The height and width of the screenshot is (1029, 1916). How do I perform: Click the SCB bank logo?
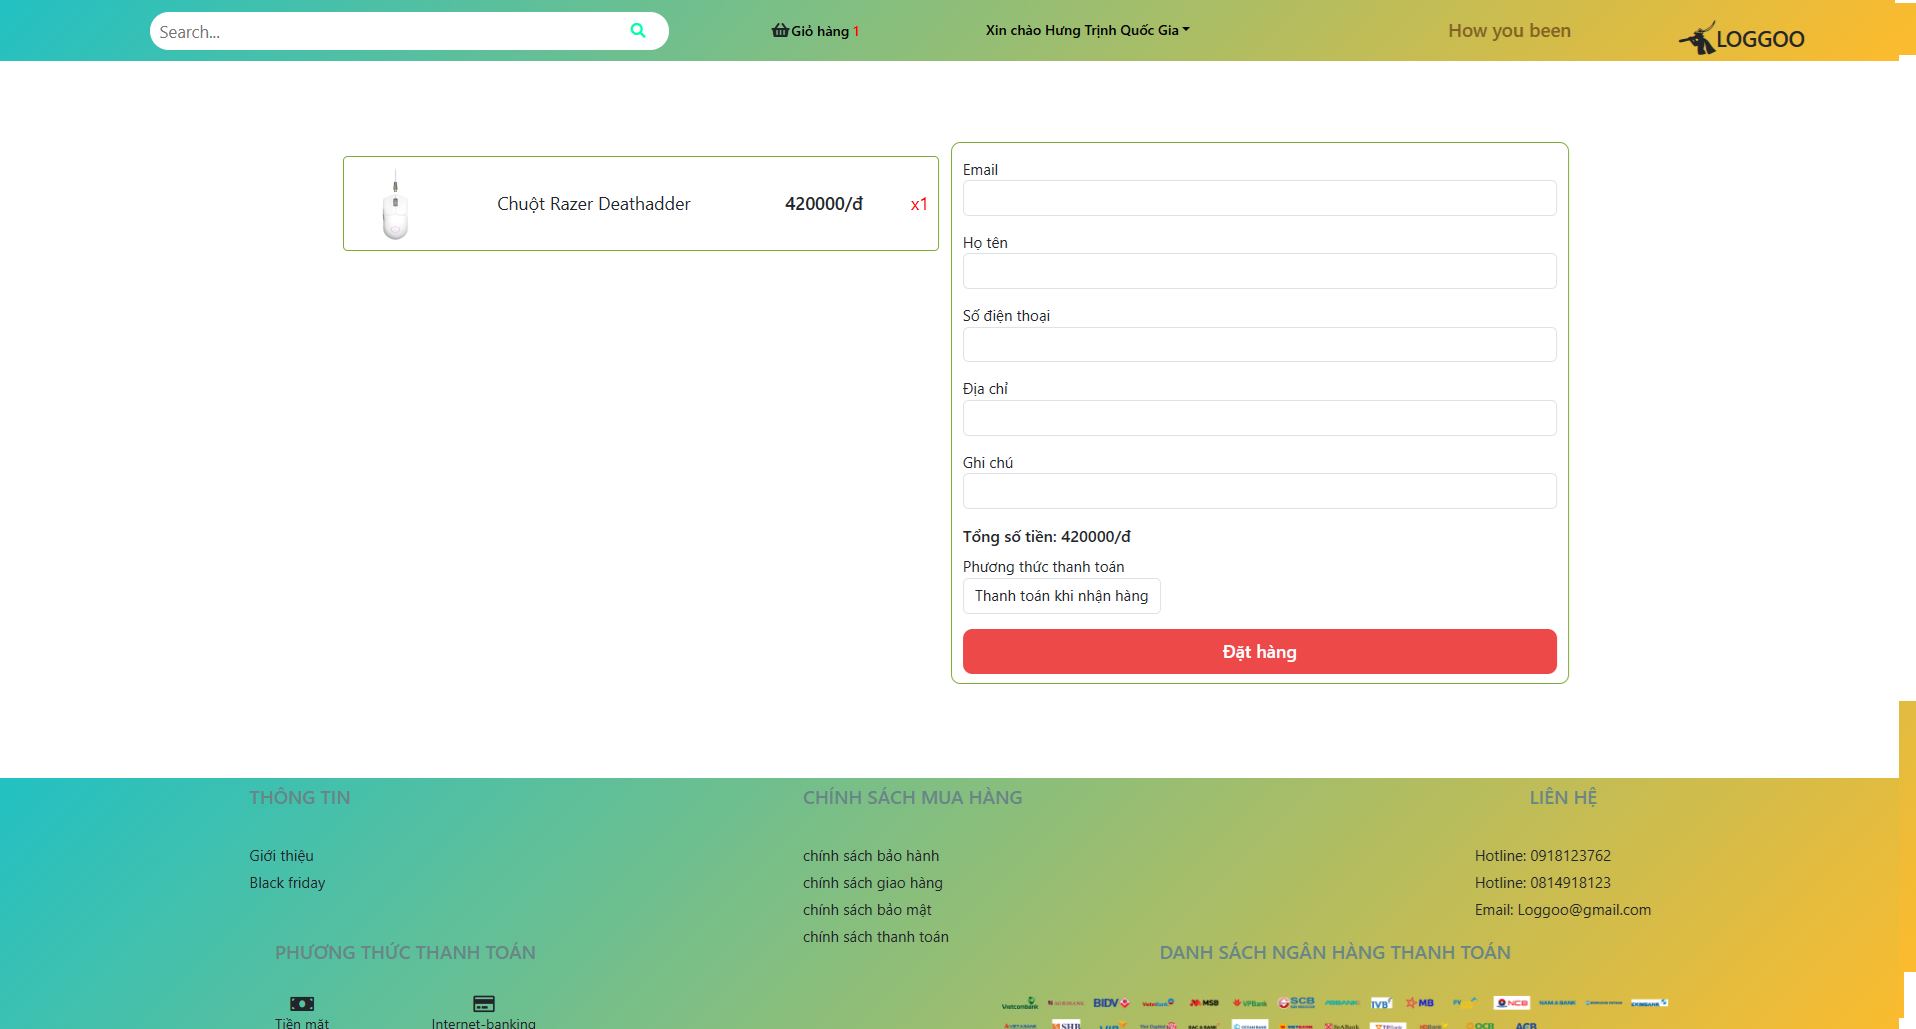(1296, 1002)
